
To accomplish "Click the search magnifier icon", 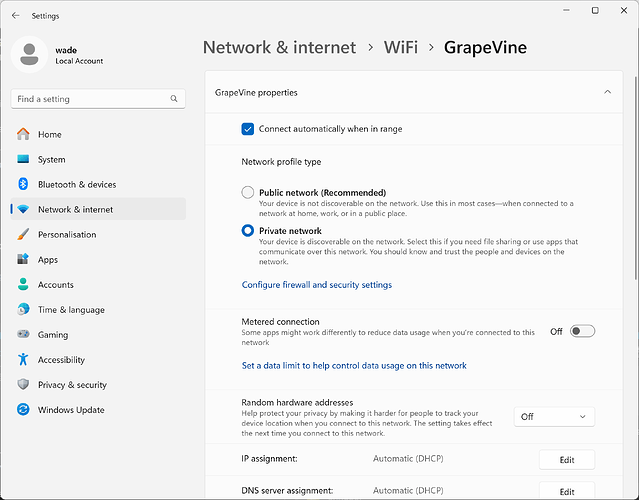I will [174, 99].
